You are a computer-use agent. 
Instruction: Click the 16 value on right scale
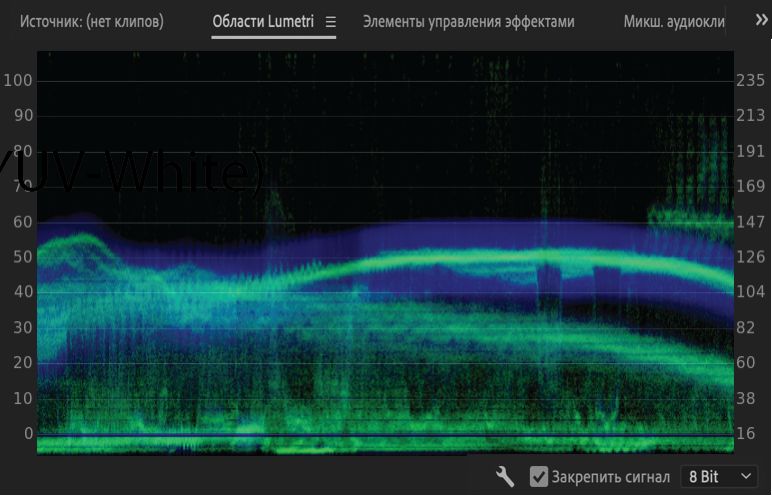coord(745,433)
